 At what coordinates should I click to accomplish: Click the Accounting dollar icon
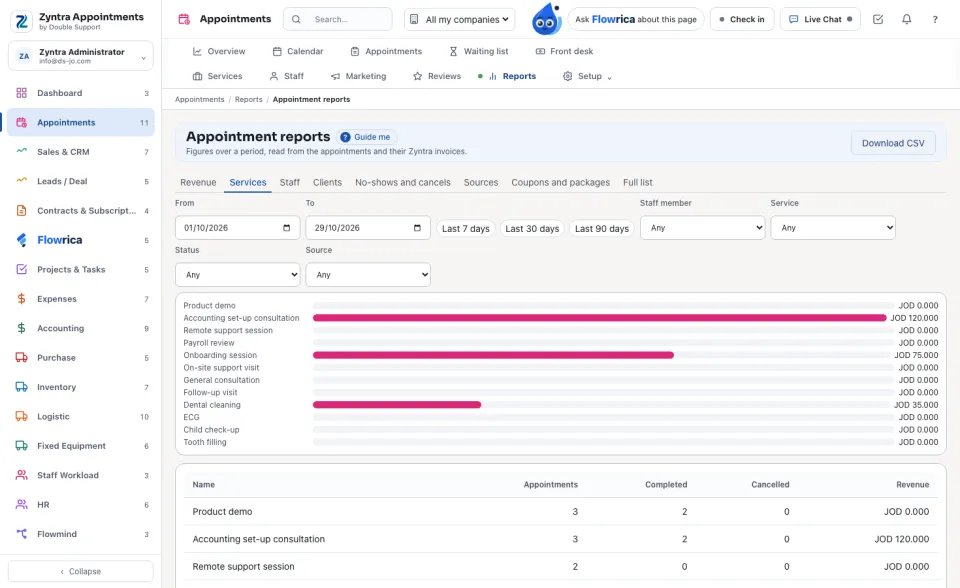coord(21,328)
